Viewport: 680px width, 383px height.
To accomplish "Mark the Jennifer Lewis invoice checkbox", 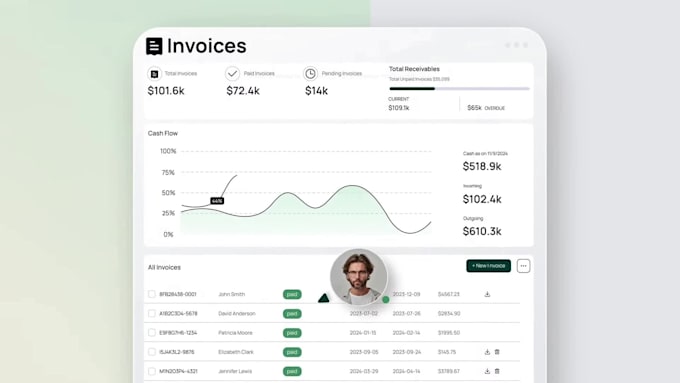I will coord(152,371).
